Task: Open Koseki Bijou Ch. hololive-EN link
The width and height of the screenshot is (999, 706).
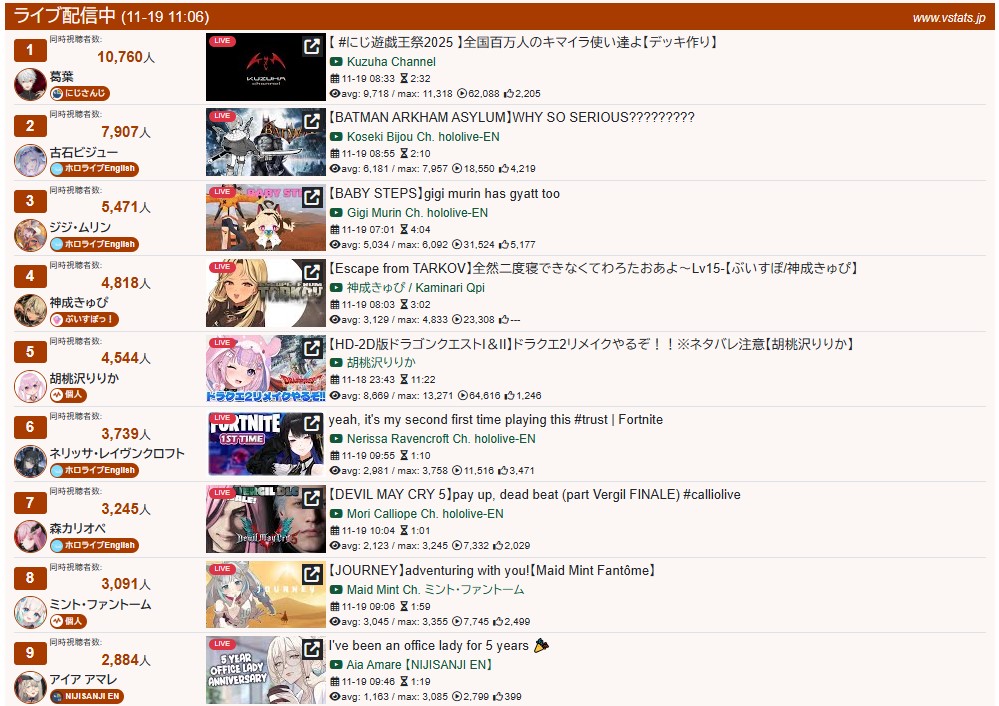Action: tap(423, 137)
